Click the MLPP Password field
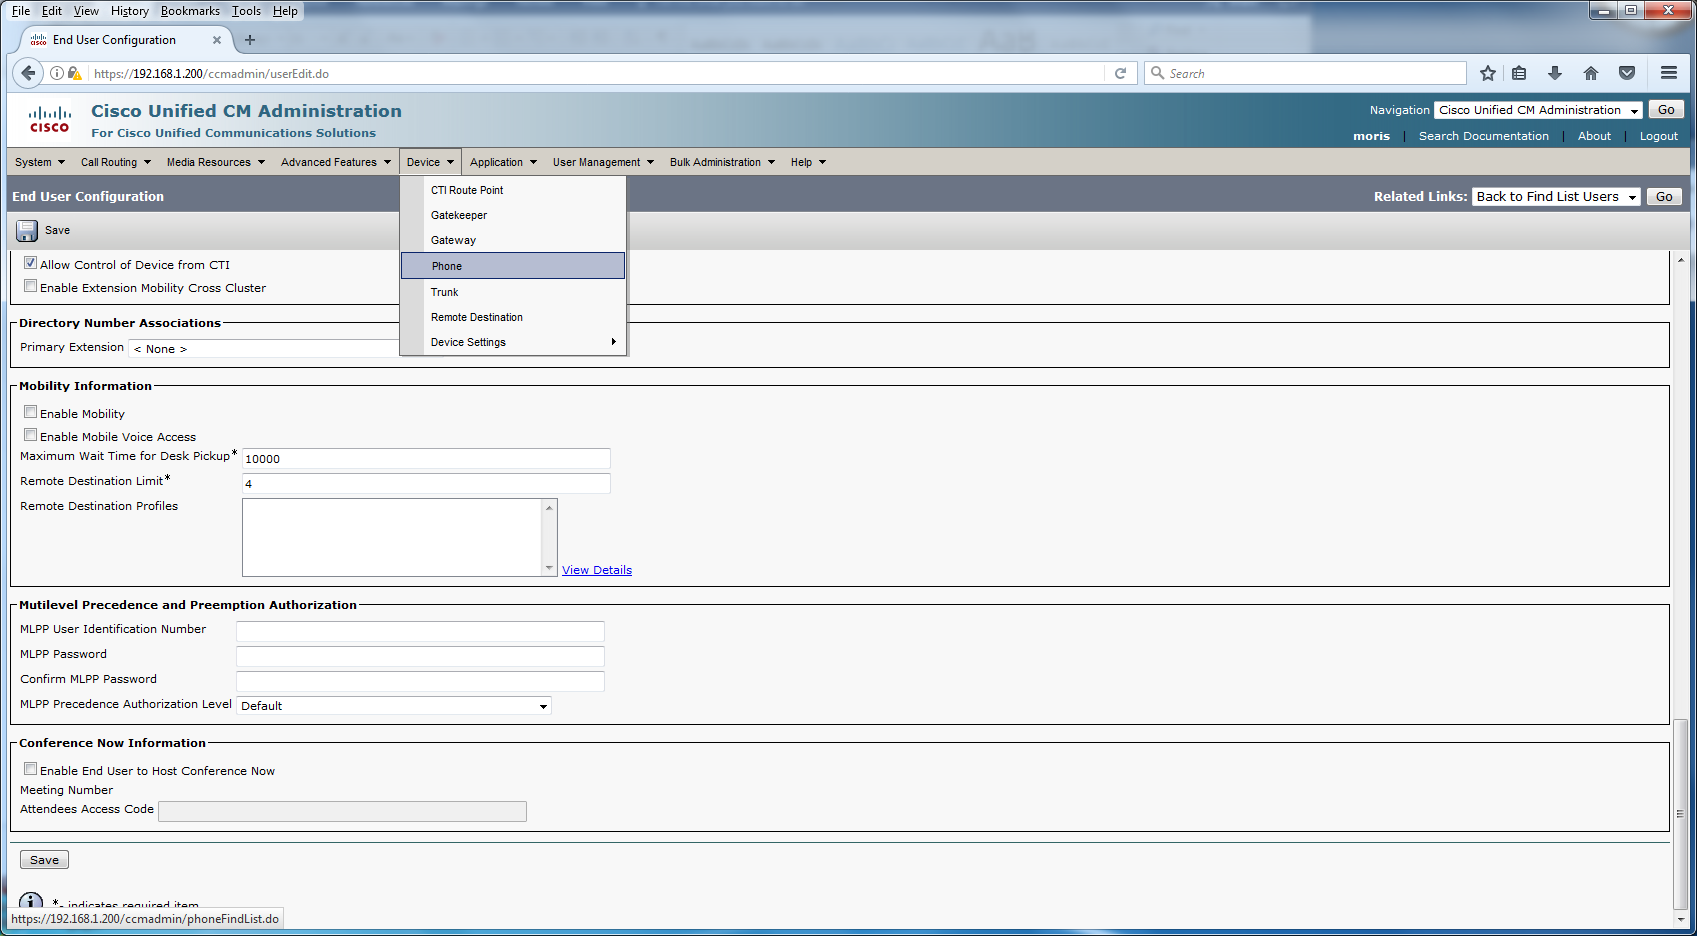 420,656
